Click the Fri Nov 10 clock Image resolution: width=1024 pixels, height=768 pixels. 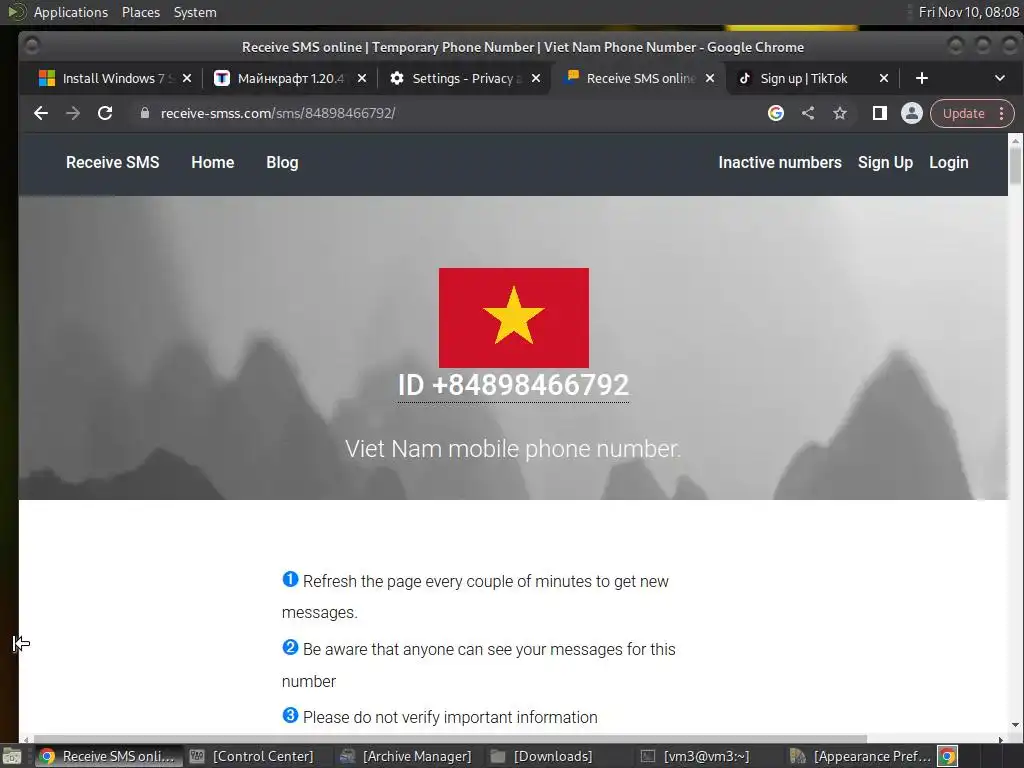(968, 12)
